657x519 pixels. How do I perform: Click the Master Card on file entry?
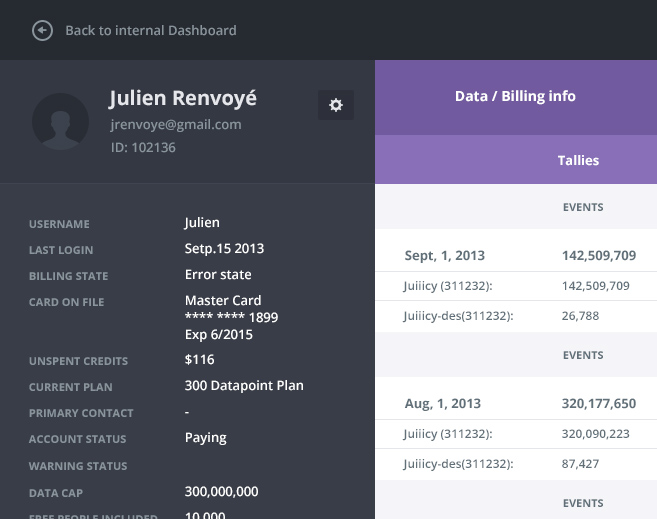[x=223, y=301]
